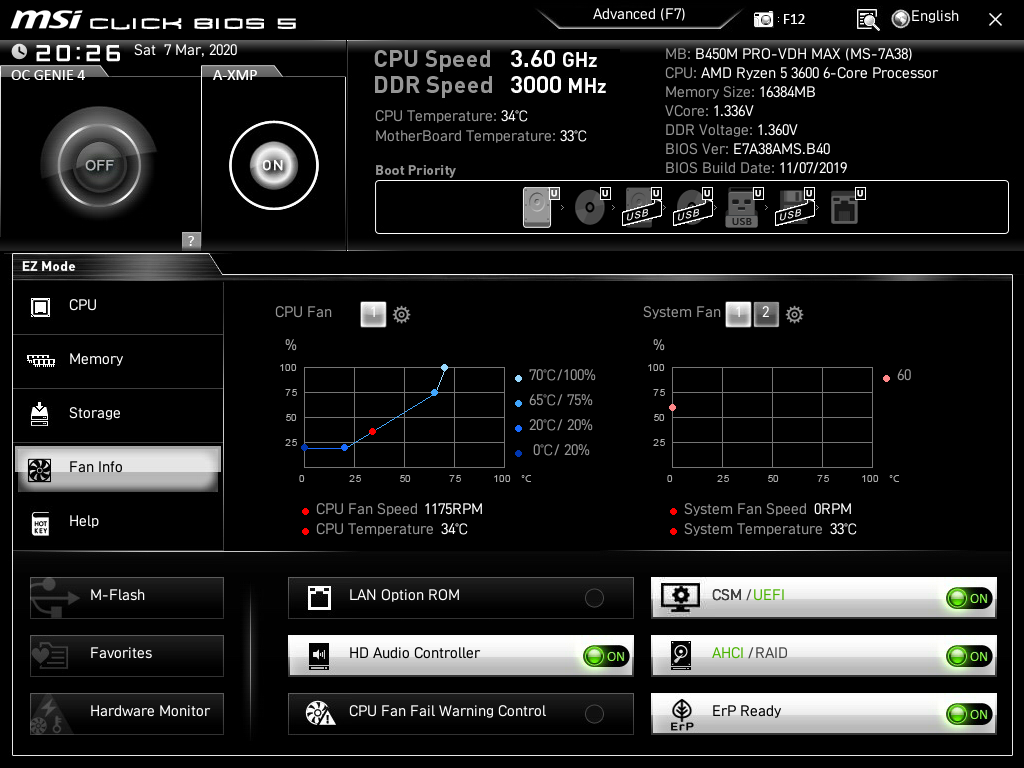Screen dimensions: 1024x768
Task: Open the CPU section in EZ Mode
Action: click(118, 306)
